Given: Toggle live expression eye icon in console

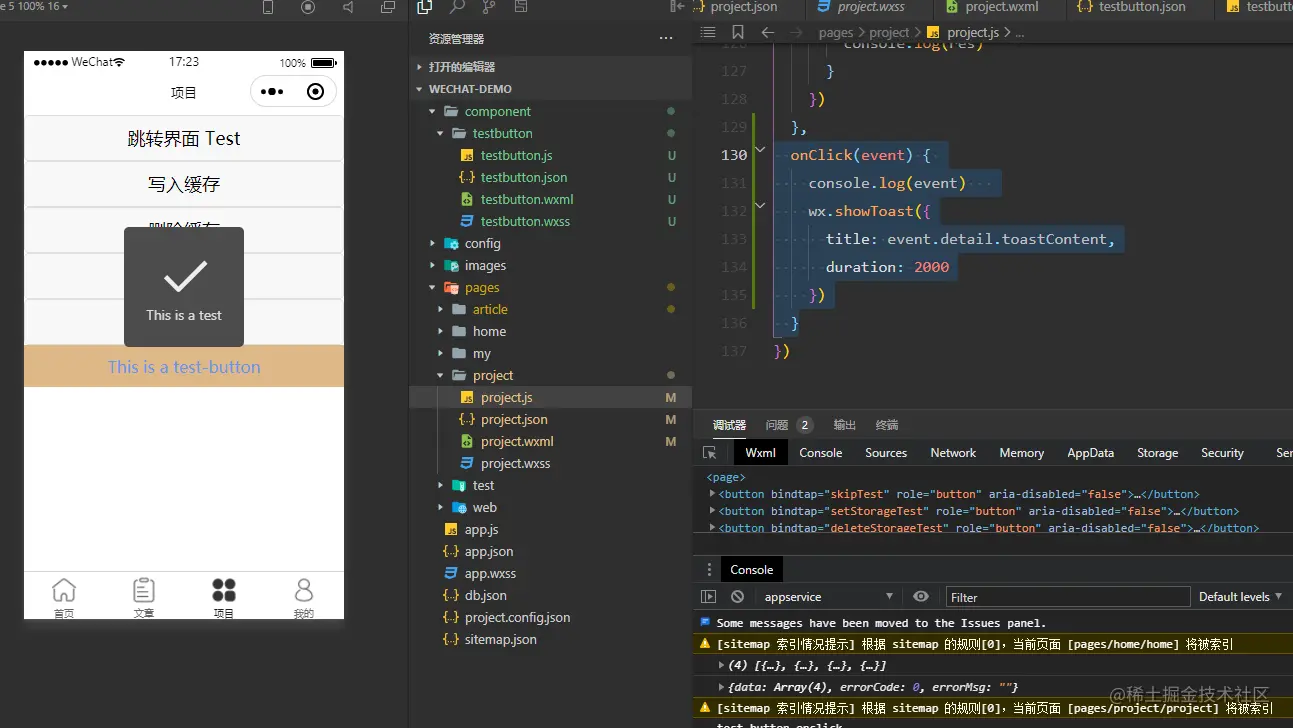Looking at the screenshot, I should (921, 597).
